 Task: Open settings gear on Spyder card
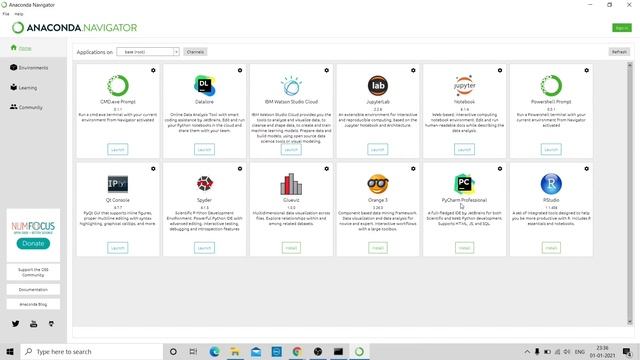[x=240, y=169]
